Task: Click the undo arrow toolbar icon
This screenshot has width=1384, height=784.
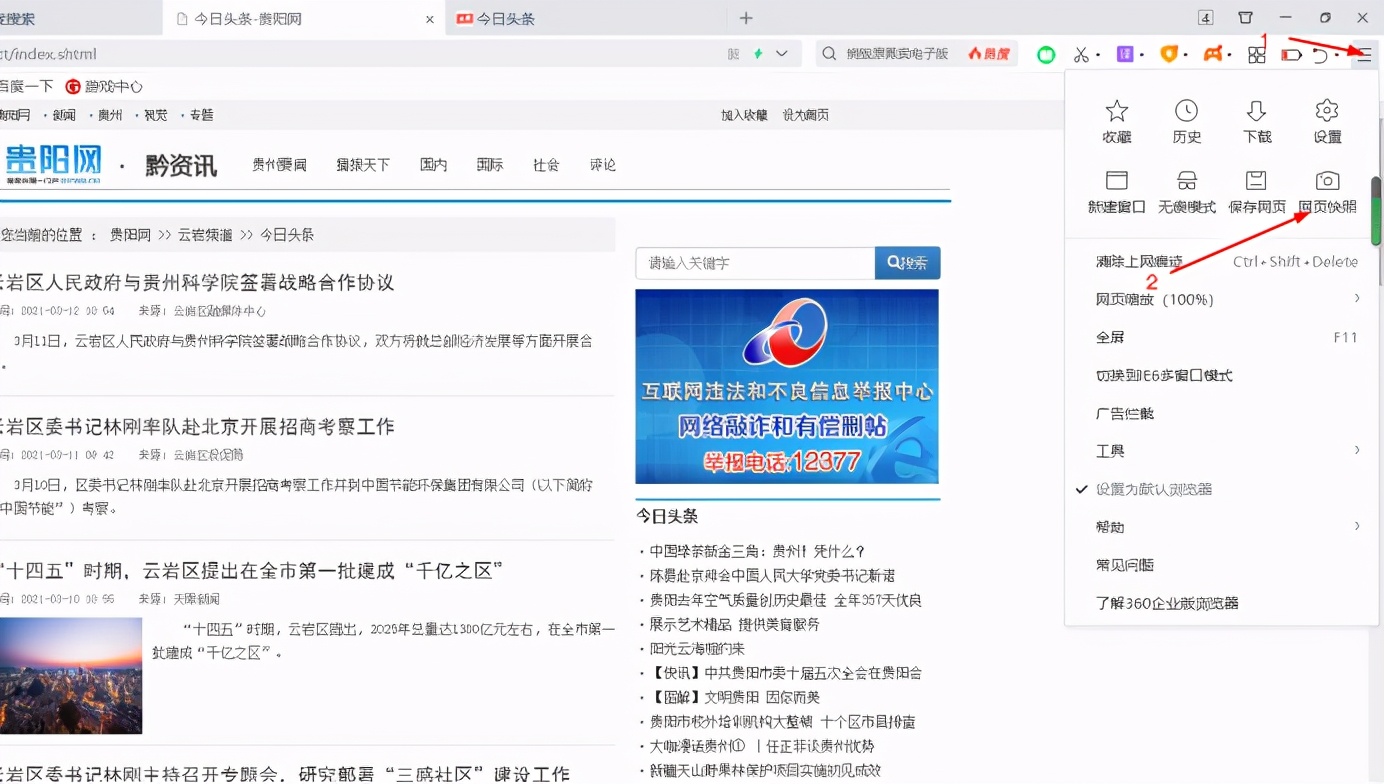Action: click(x=1320, y=55)
